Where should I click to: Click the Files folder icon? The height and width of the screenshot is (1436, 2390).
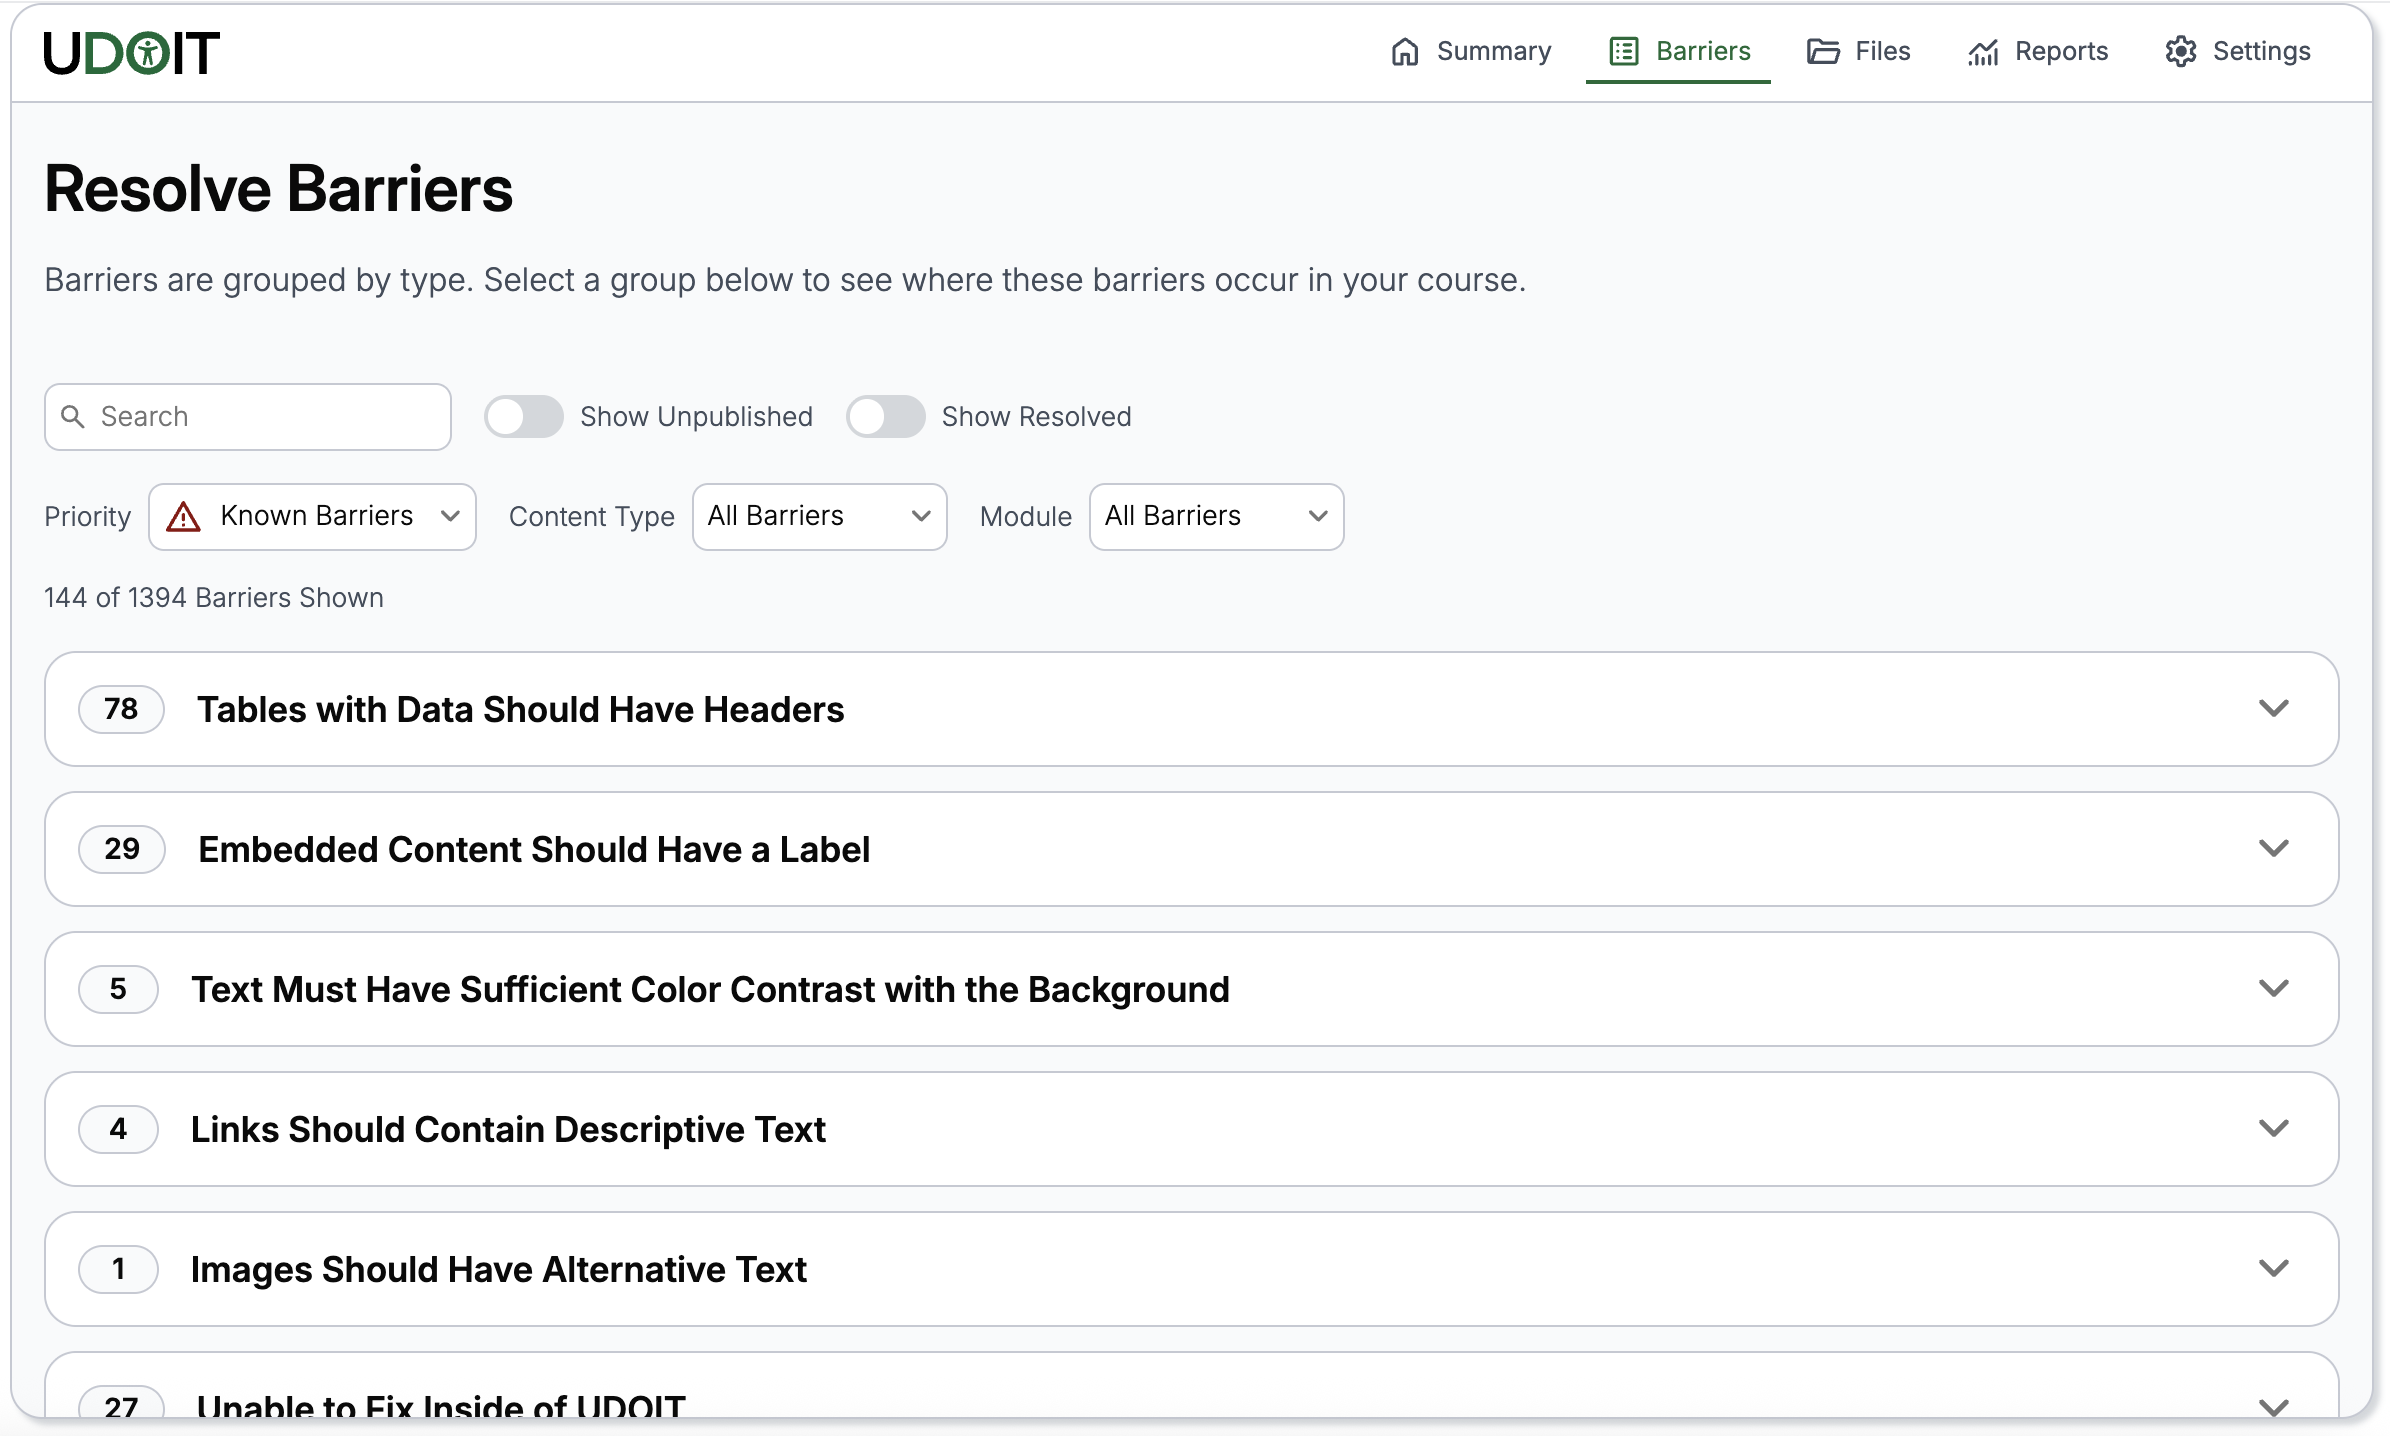[x=1823, y=51]
